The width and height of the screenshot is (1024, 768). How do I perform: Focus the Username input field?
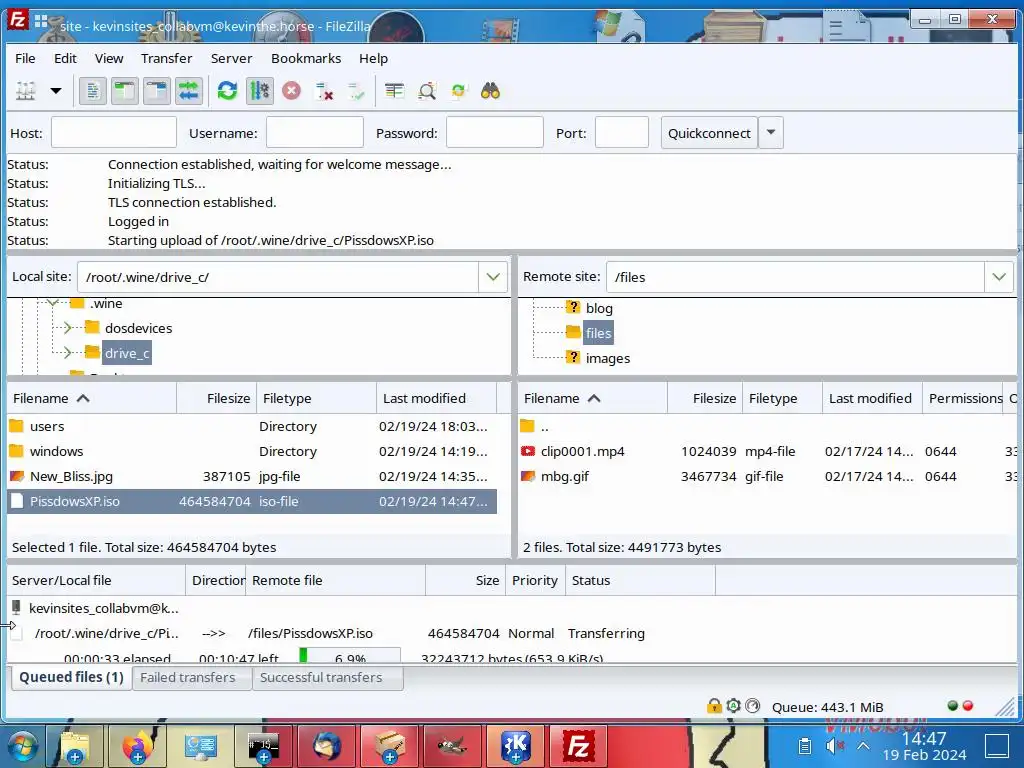click(315, 133)
